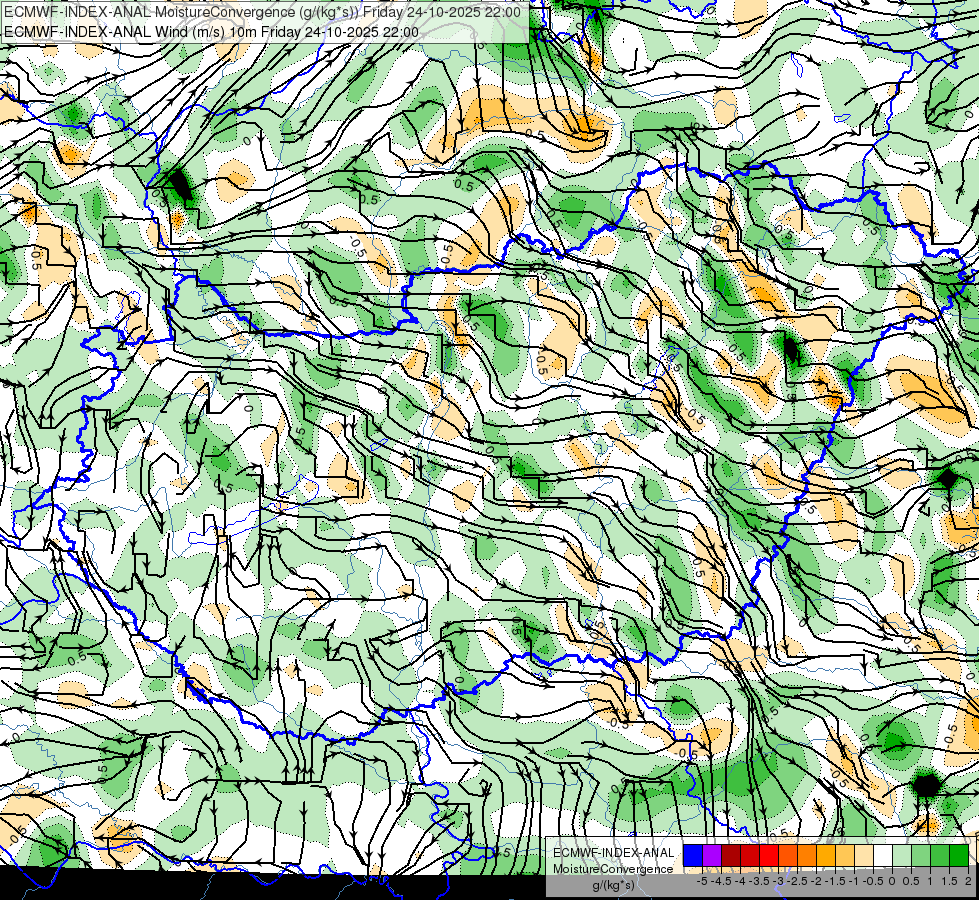
Task: Click the lightest green swatch between 0 and 0.5
Action: 902,856
